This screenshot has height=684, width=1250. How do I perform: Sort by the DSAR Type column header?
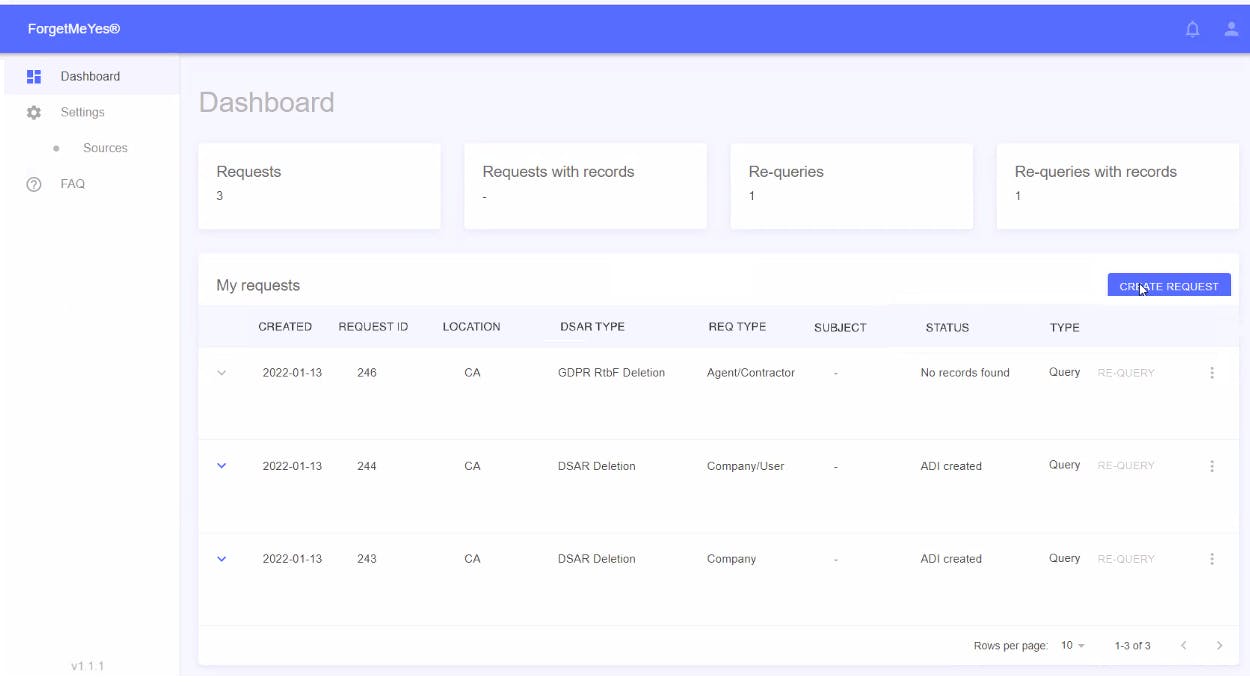[592, 327]
